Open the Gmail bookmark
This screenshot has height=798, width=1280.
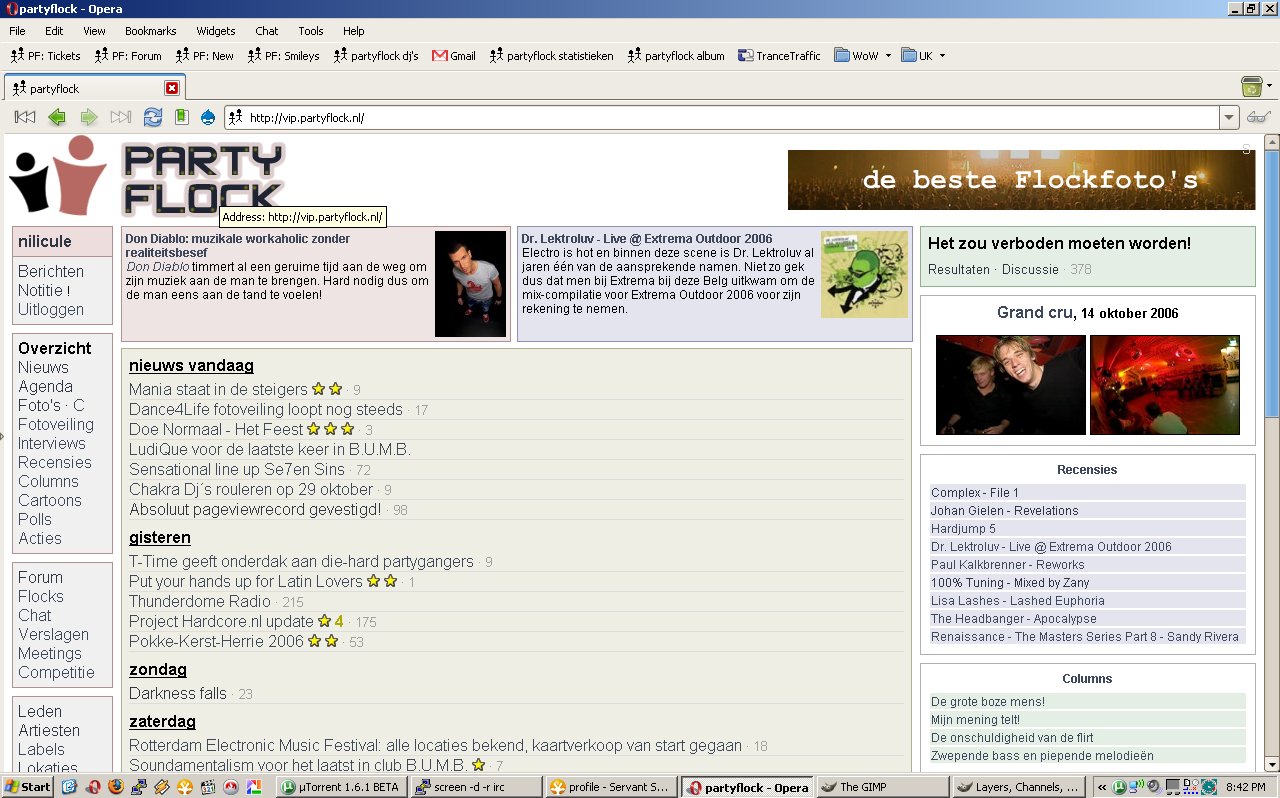tap(454, 56)
